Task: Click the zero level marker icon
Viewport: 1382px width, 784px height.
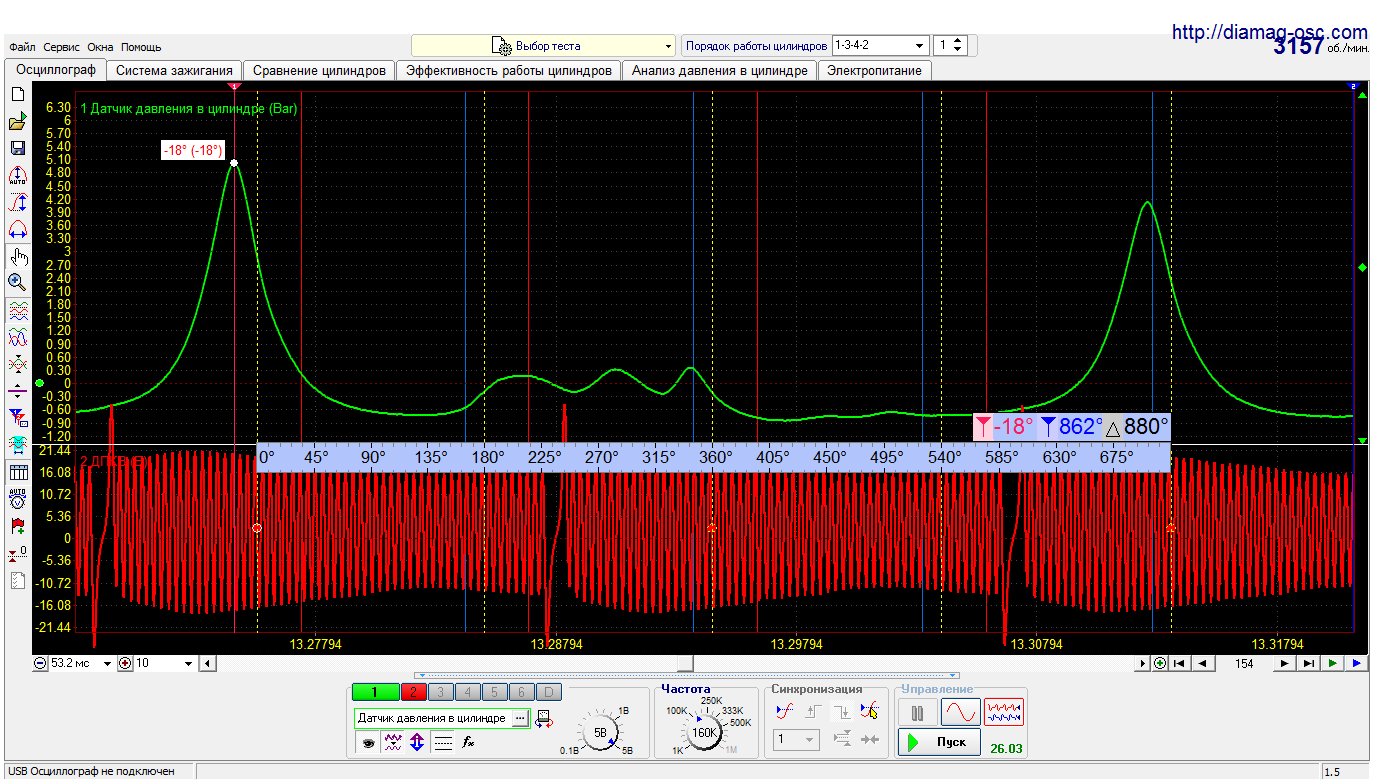Action: click(x=17, y=552)
